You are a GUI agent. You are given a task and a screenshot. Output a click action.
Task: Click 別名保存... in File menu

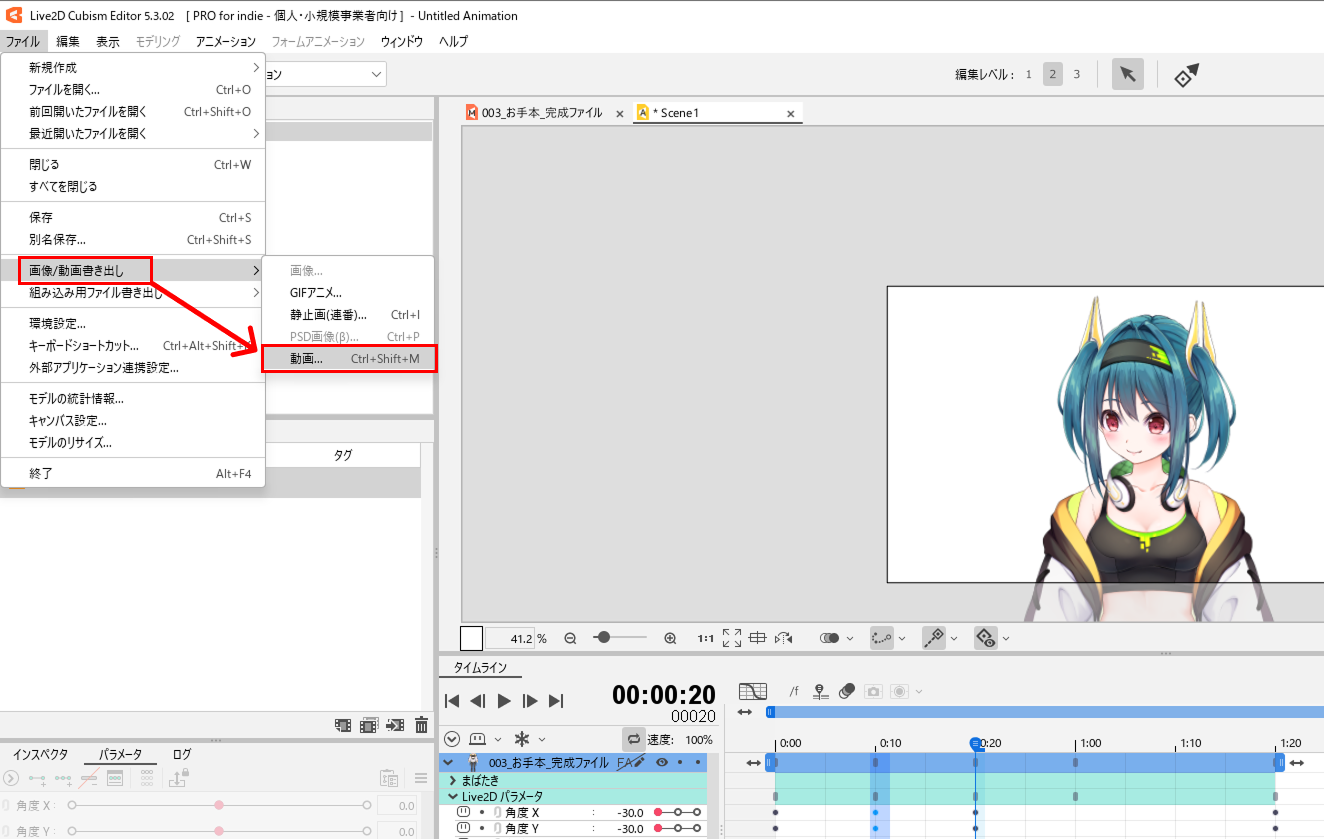(133, 239)
